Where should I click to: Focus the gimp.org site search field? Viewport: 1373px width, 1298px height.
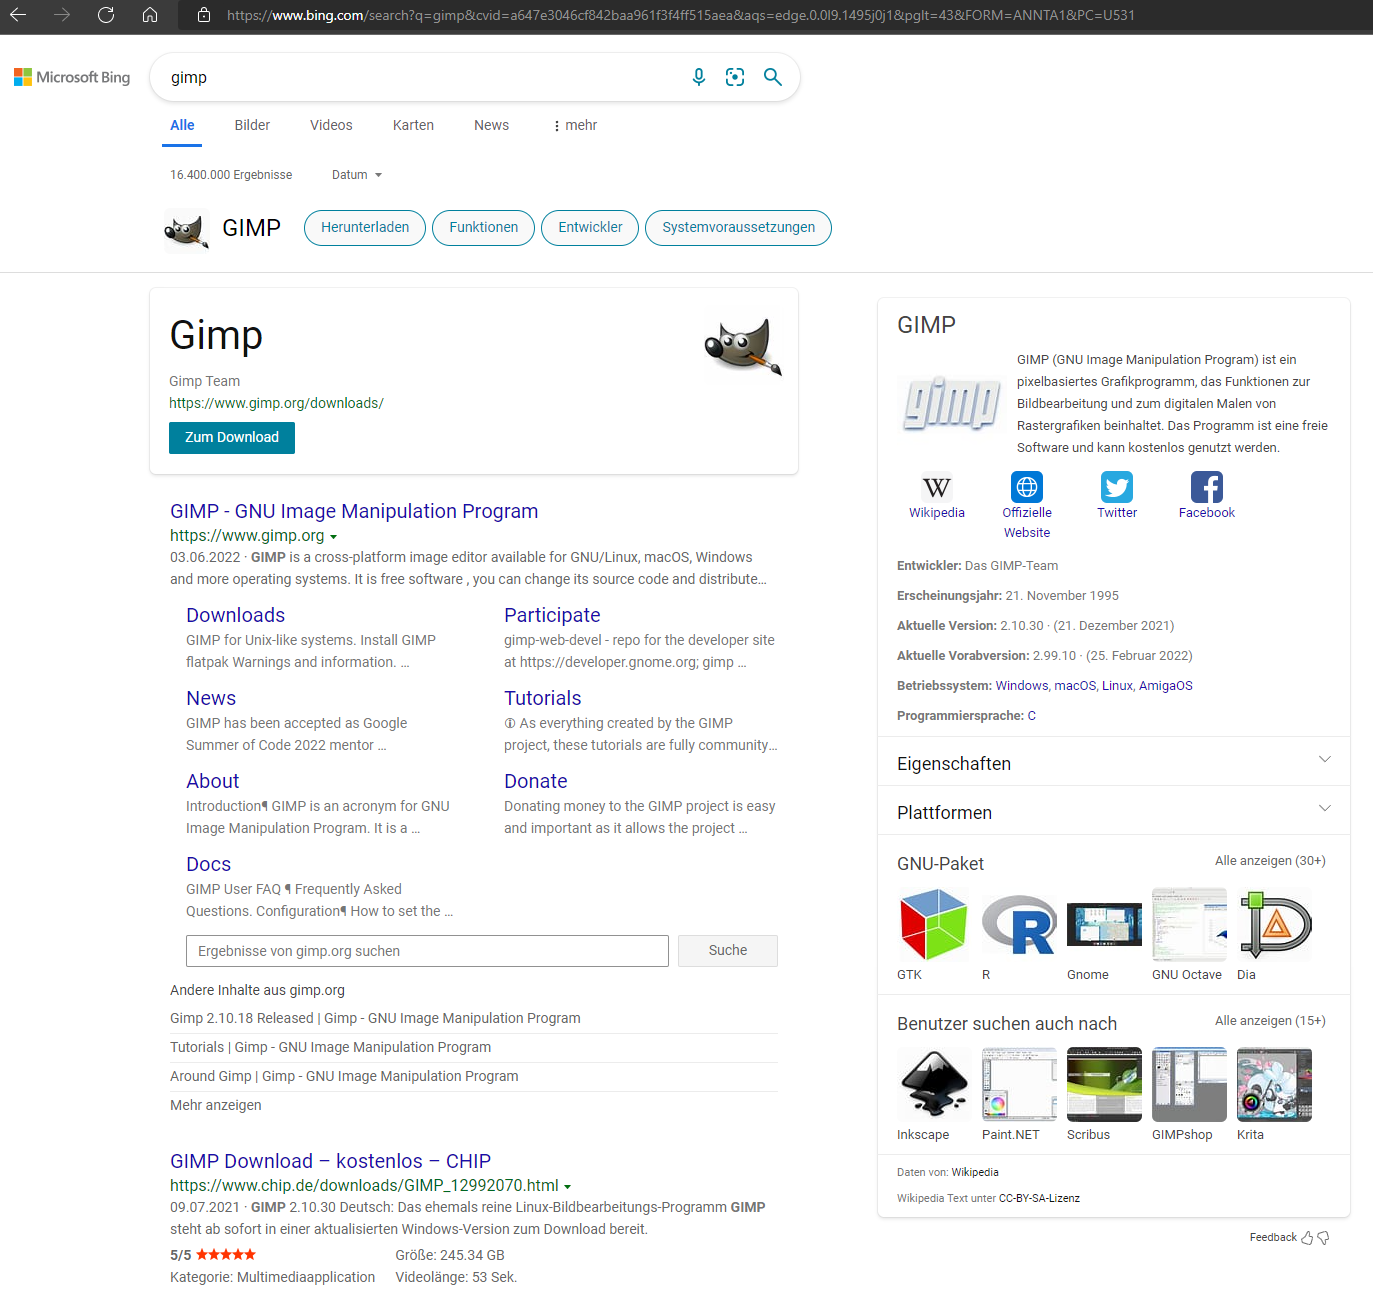(427, 951)
